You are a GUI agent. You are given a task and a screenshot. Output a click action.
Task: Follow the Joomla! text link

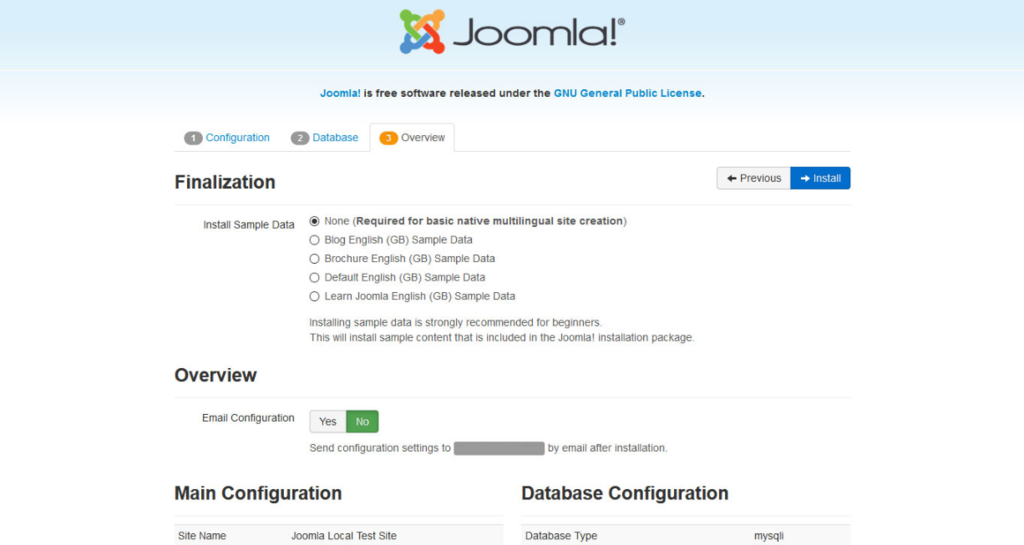[340, 93]
